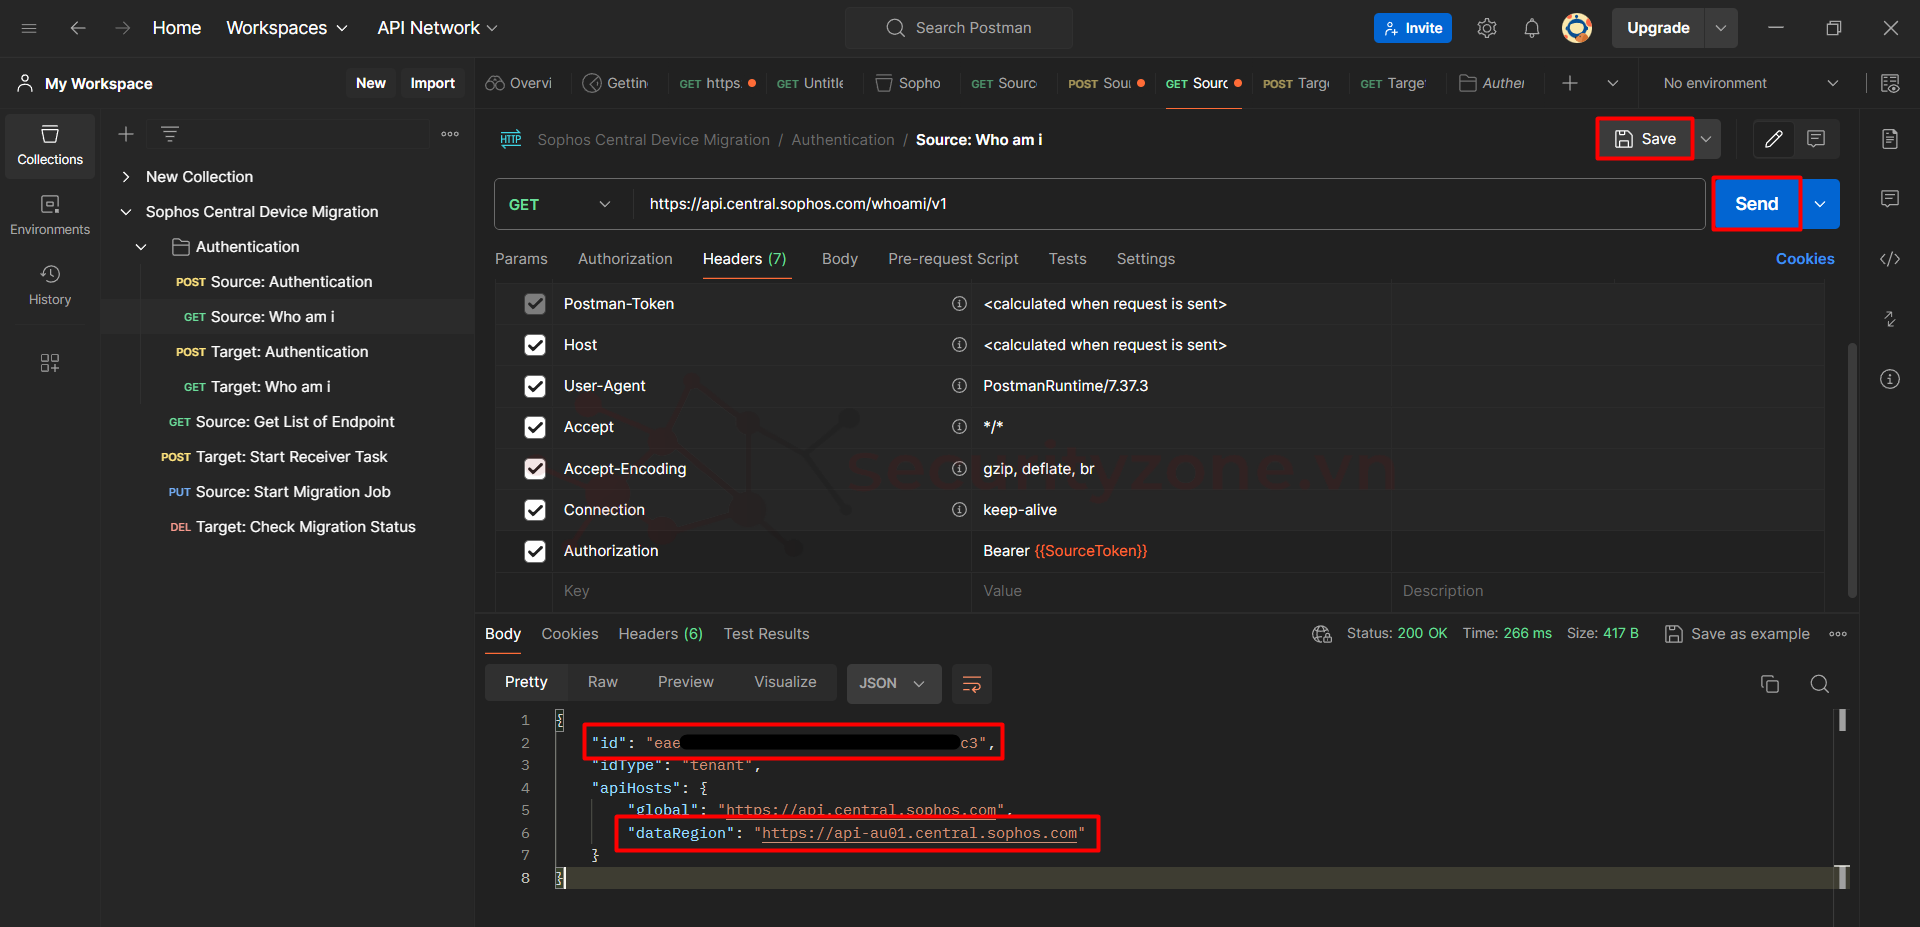The width and height of the screenshot is (1920, 927).
Task: Open the Documentation icon in right sidebar
Action: click(1890, 139)
